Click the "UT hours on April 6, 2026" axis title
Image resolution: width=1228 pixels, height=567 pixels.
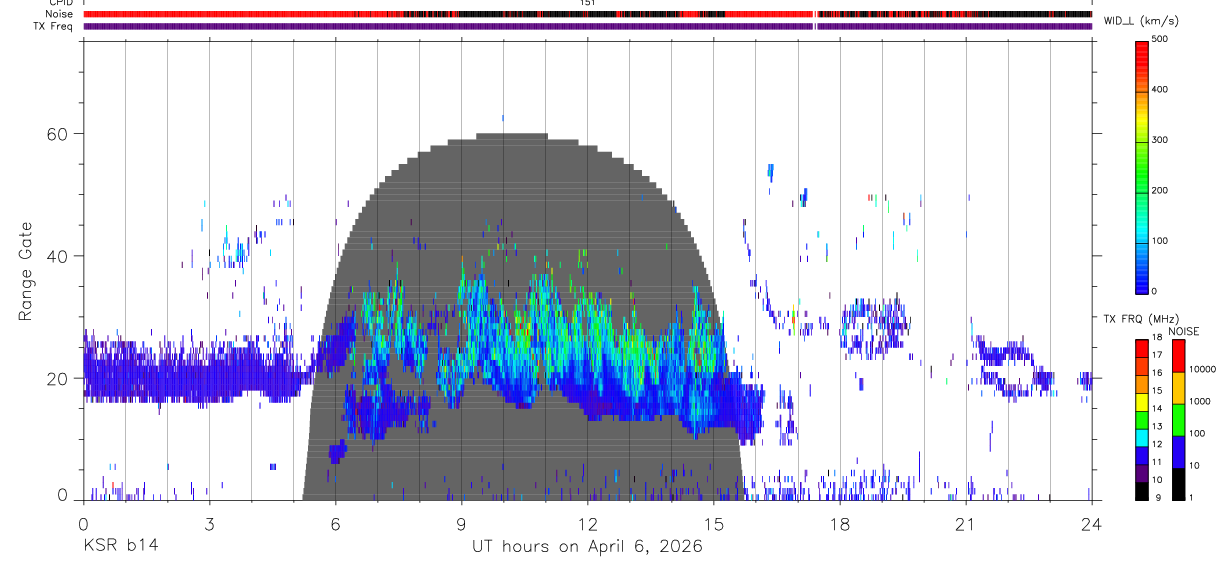pos(587,547)
